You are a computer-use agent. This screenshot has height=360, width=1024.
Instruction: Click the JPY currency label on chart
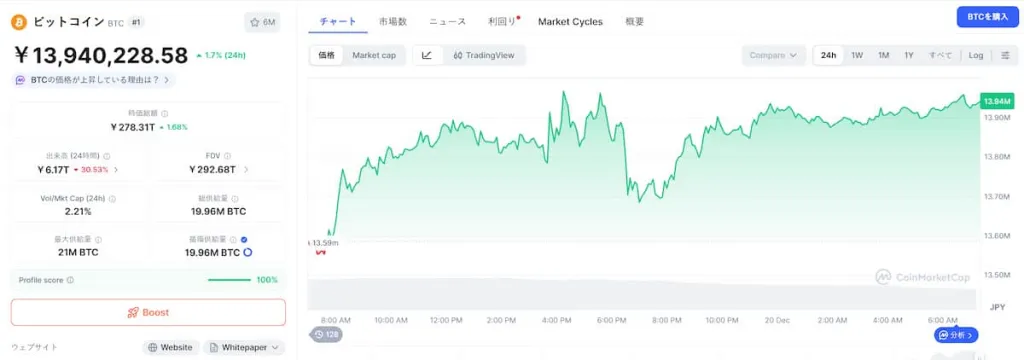[997, 306]
